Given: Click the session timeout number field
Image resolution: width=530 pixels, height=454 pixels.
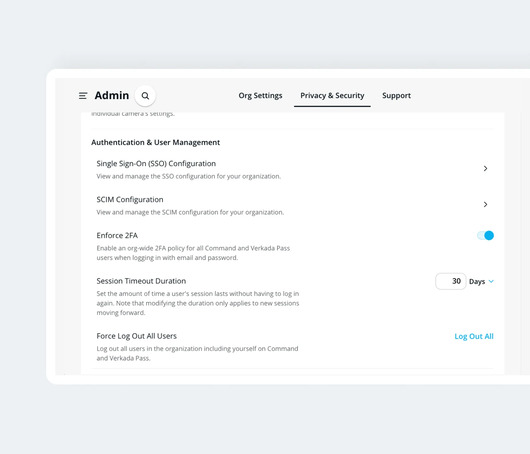Looking at the screenshot, I should tap(451, 281).
